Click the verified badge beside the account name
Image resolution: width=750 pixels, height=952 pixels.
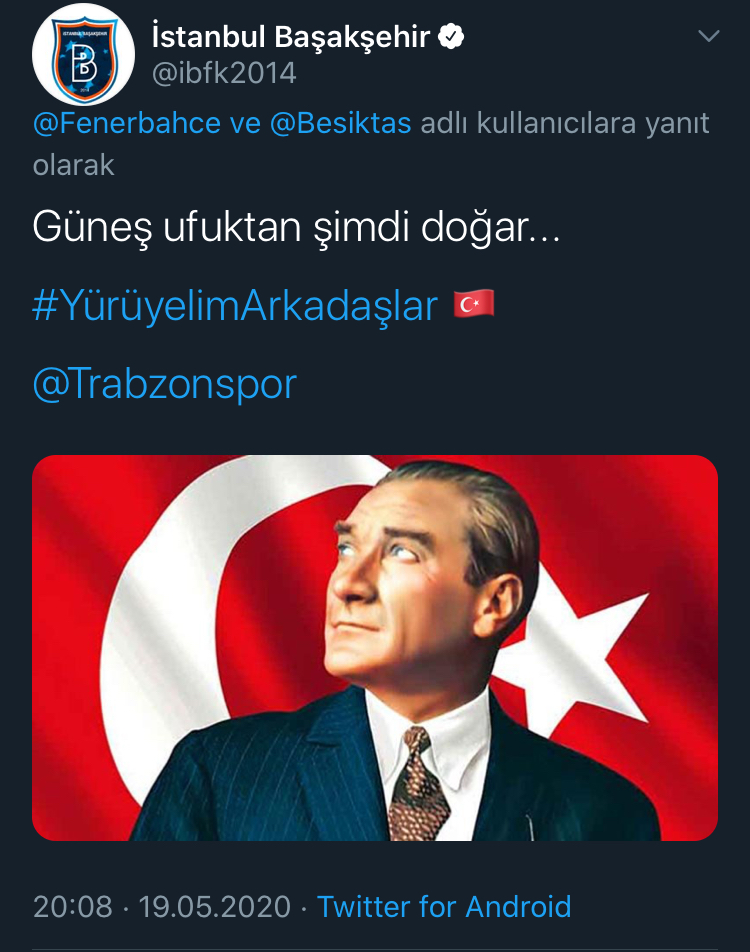pyautogui.click(x=451, y=36)
